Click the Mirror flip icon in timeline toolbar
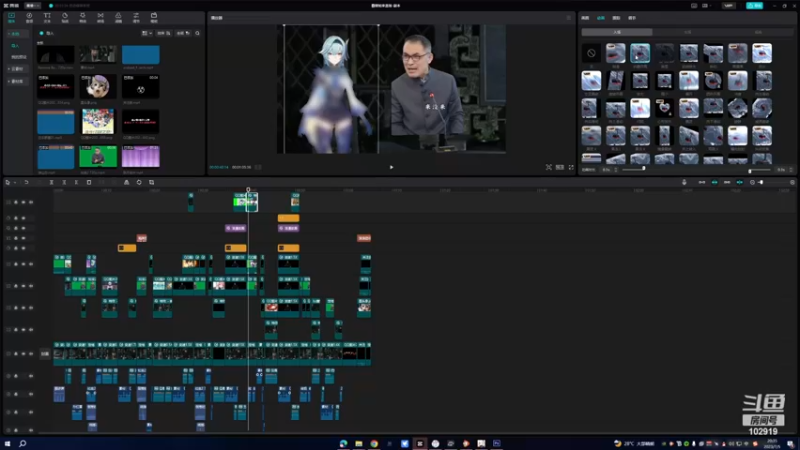800x450 pixels. click(x=127, y=182)
